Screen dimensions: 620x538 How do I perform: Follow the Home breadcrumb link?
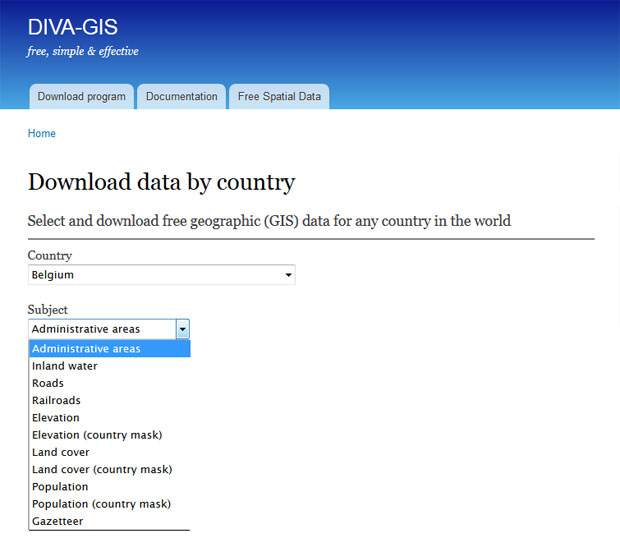point(42,133)
